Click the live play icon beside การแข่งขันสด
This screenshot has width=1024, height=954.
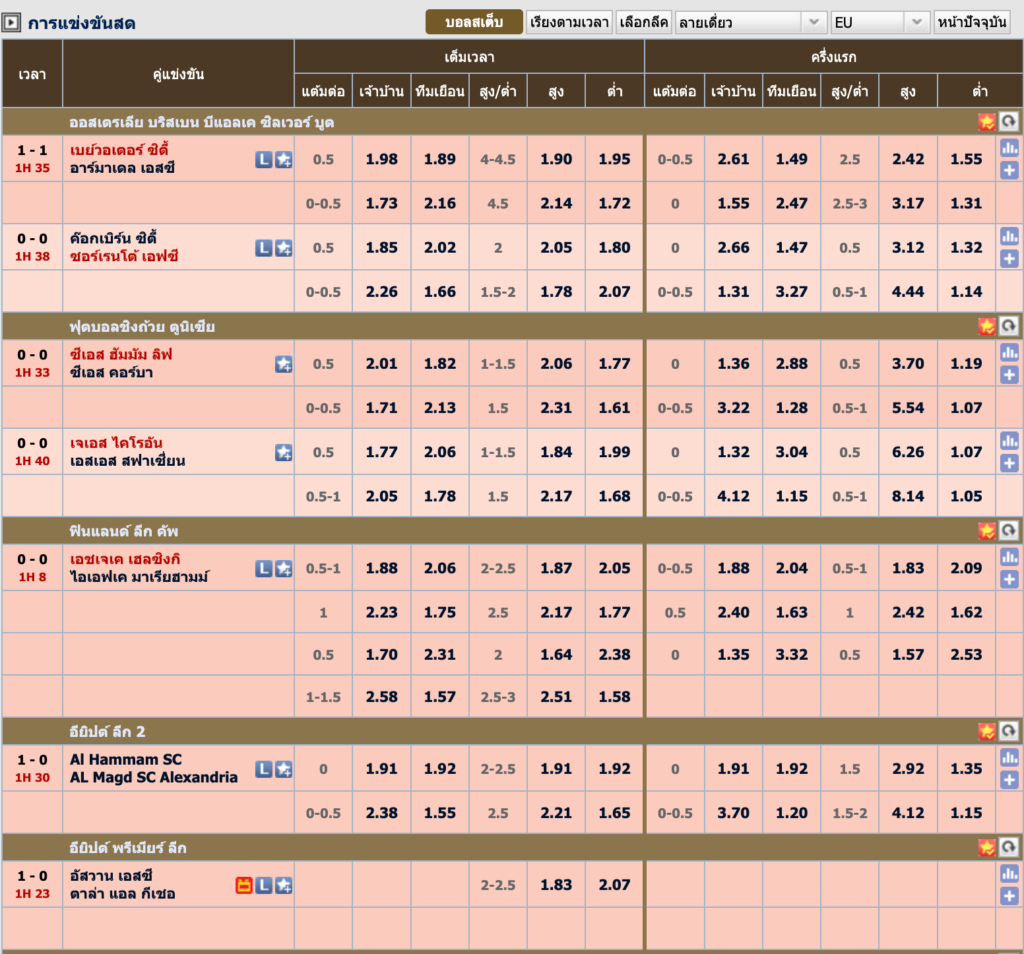[x=10, y=24]
